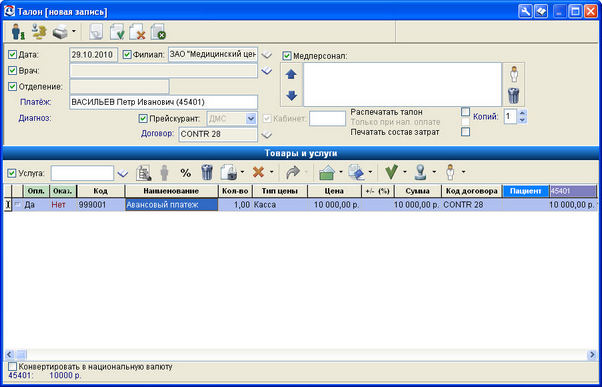The image size is (602, 387).
Task: Click the trash bin beside Медперсонал list
Action: 514,95
